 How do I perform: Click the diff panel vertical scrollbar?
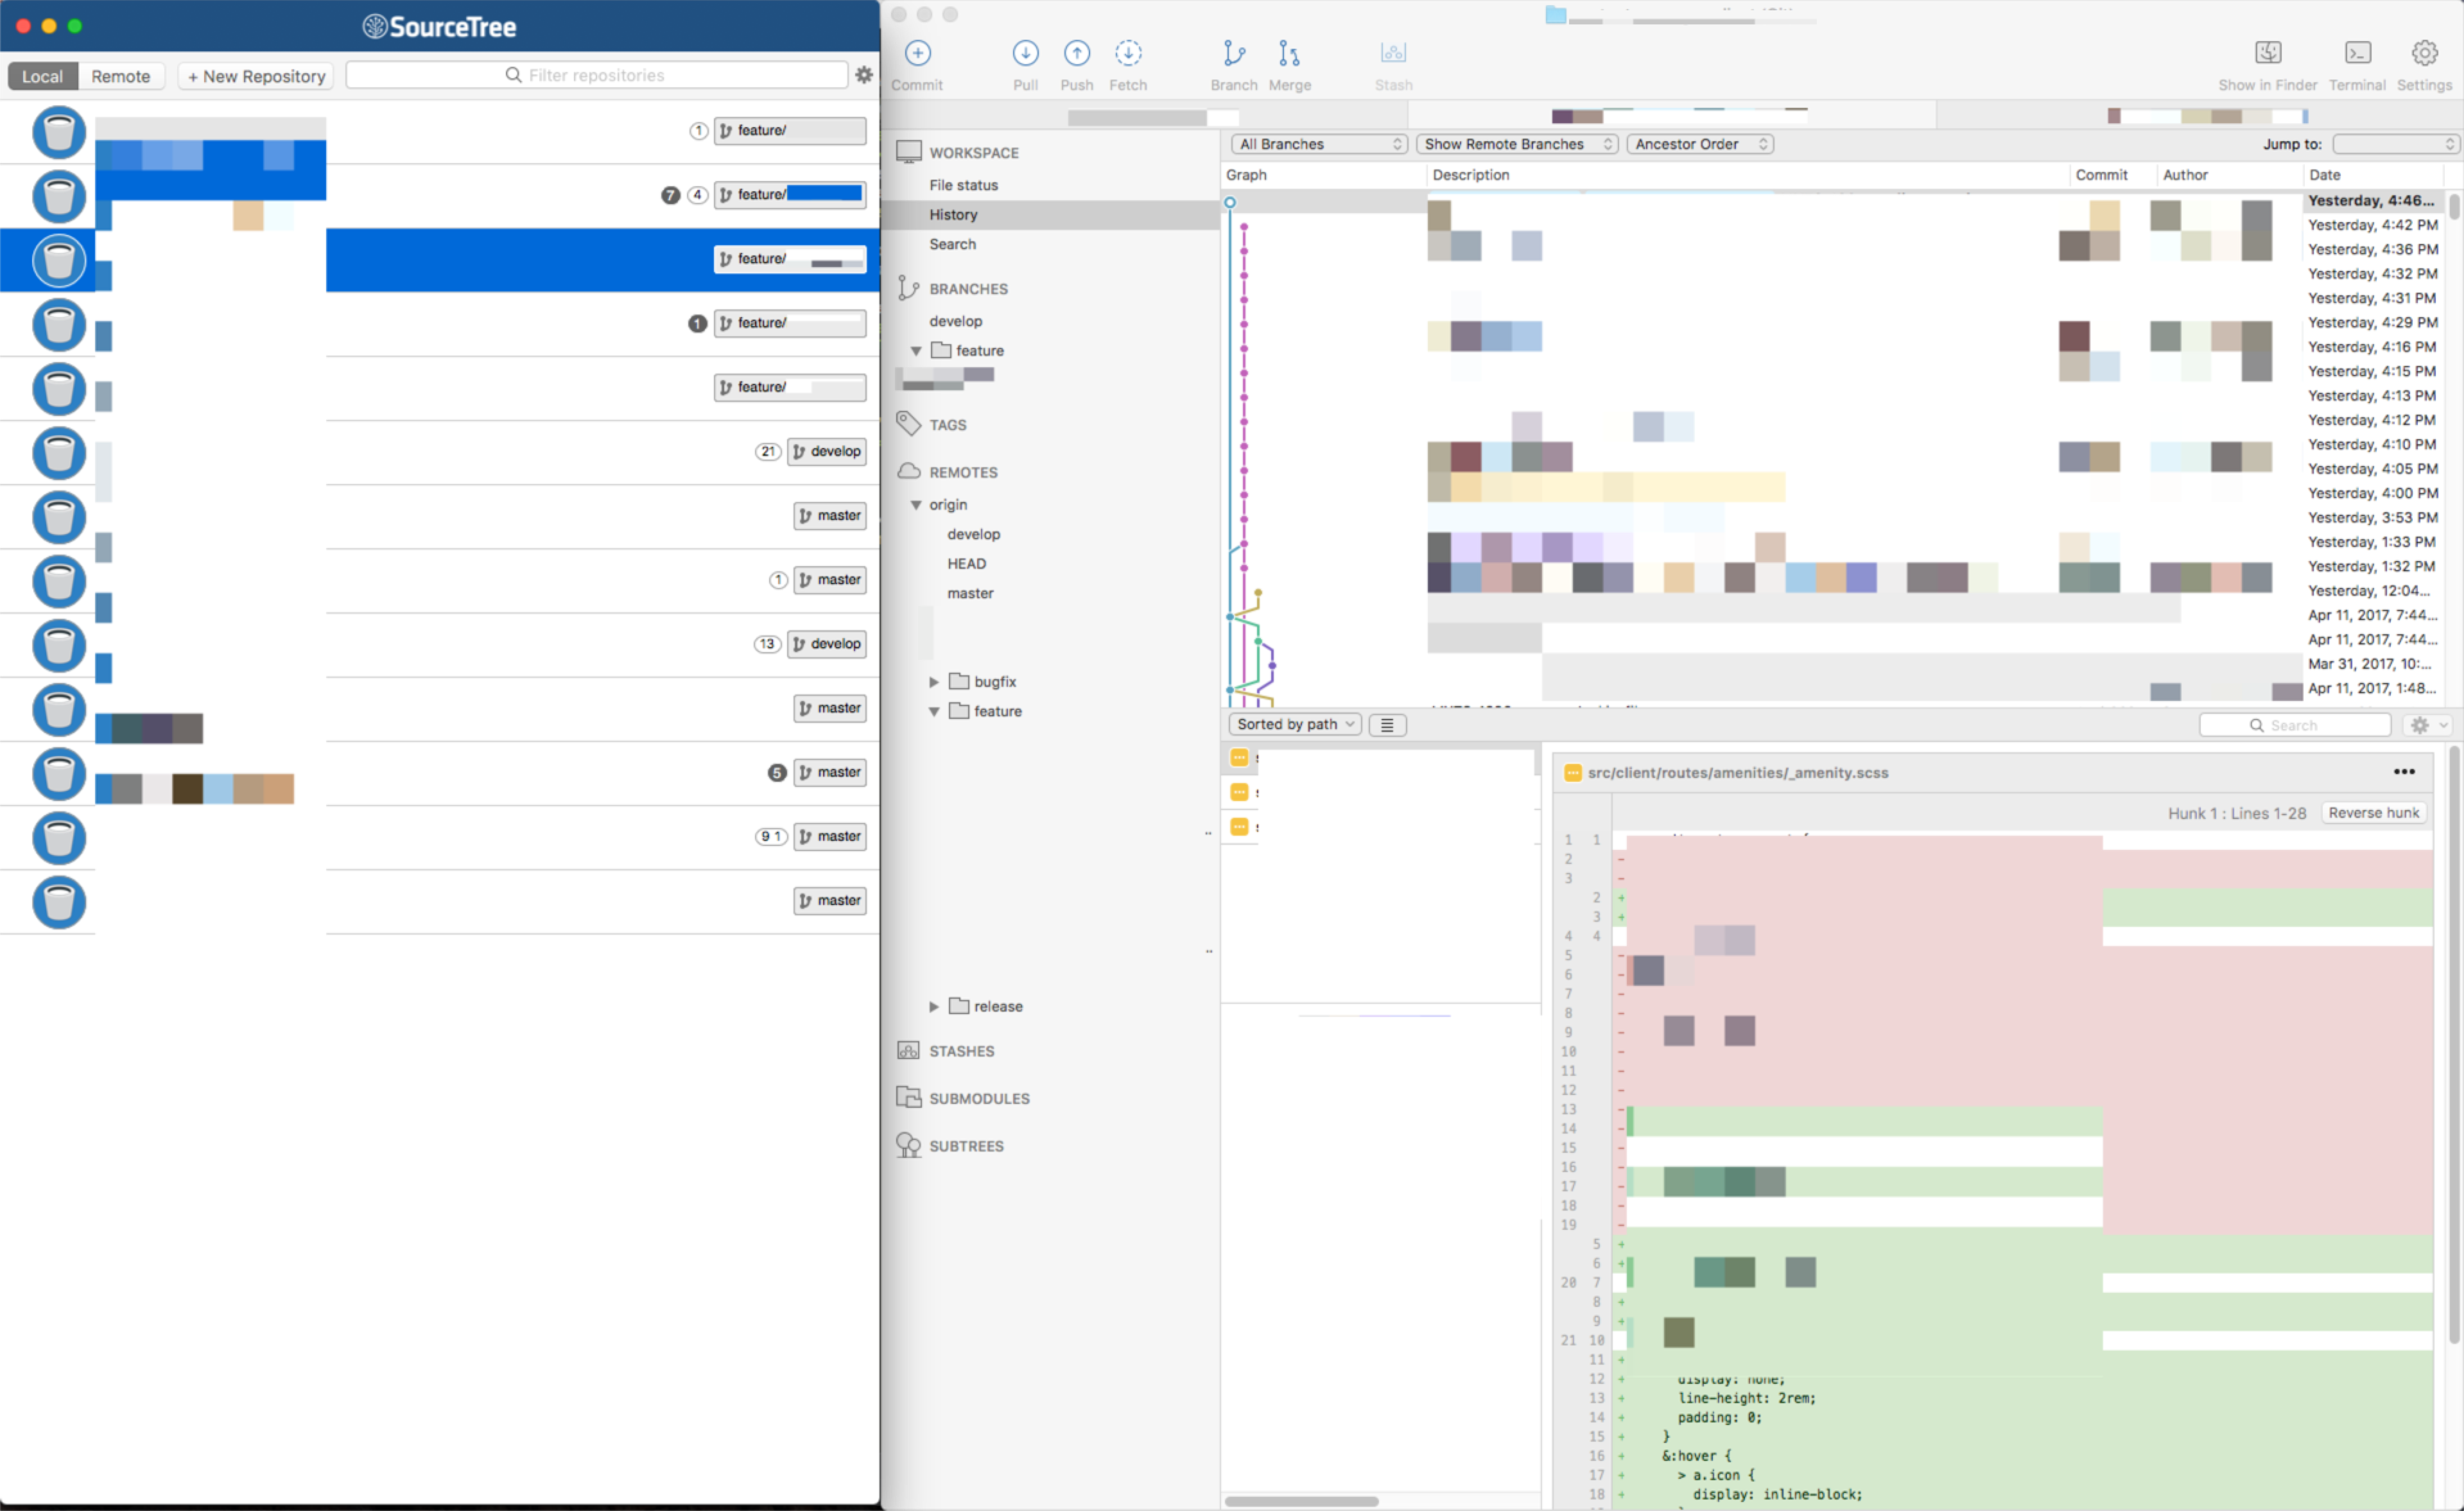click(2453, 1045)
